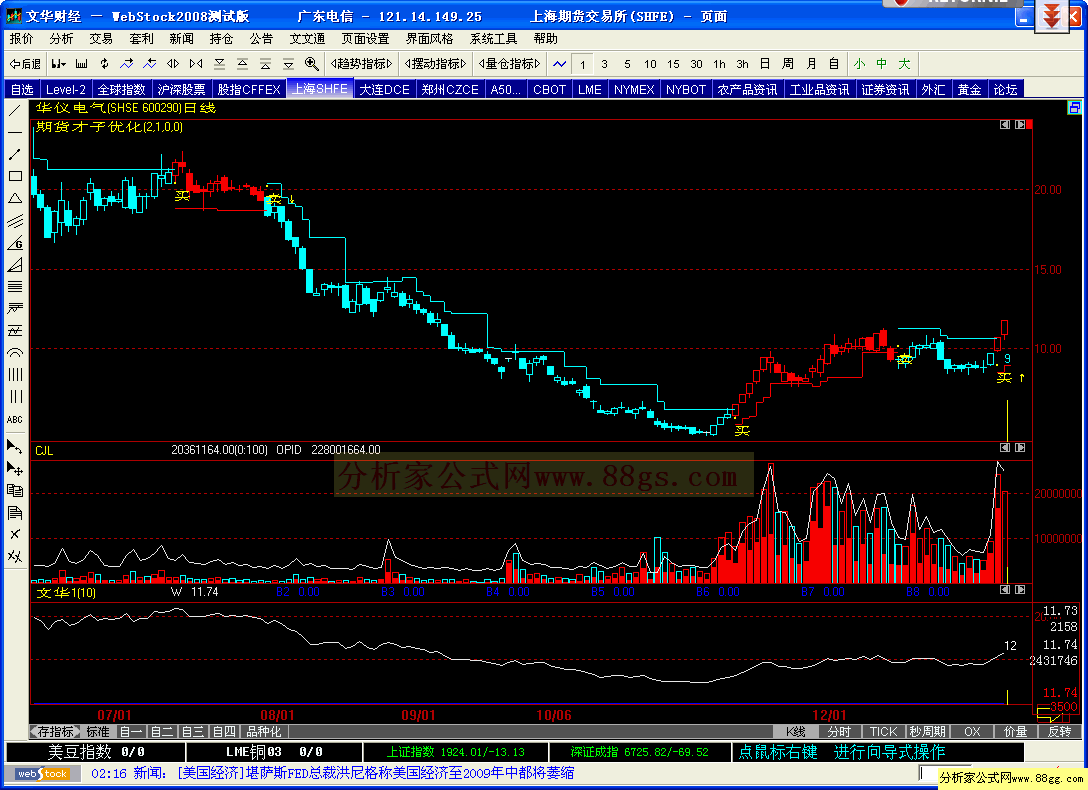Select the arc/semicircle drawing tool
Screen dimensions: 1088x790
point(15,352)
